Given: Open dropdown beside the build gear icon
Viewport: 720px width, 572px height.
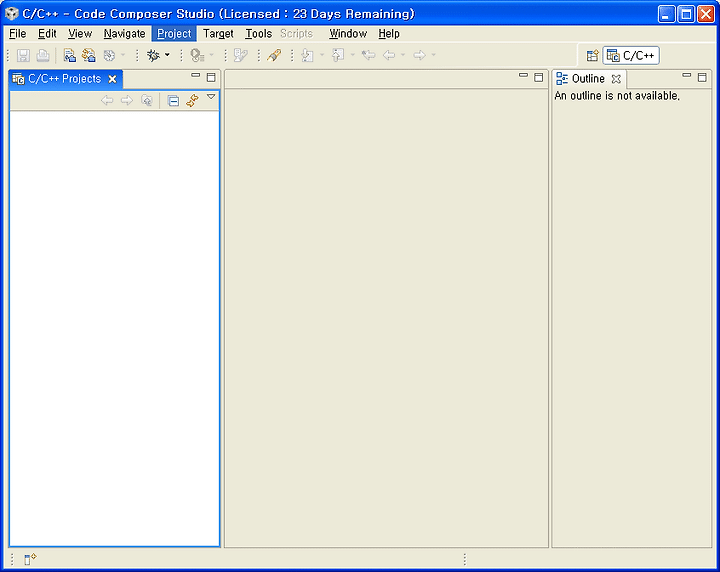Looking at the screenshot, I should click(x=123, y=55).
